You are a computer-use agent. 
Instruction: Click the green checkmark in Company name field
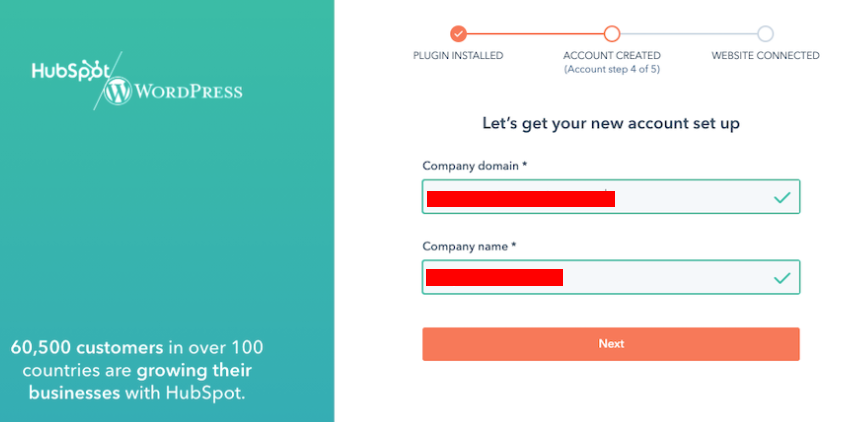point(782,277)
